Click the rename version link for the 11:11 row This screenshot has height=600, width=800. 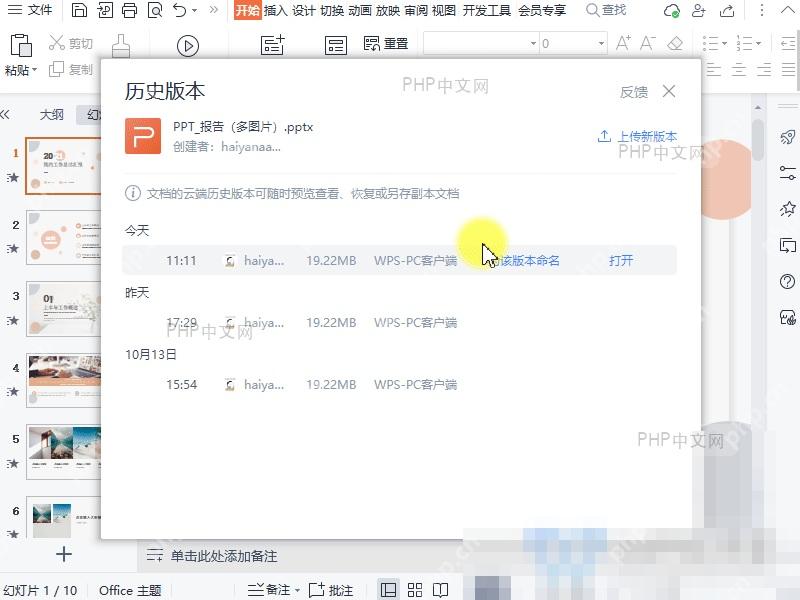pyautogui.click(x=525, y=261)
